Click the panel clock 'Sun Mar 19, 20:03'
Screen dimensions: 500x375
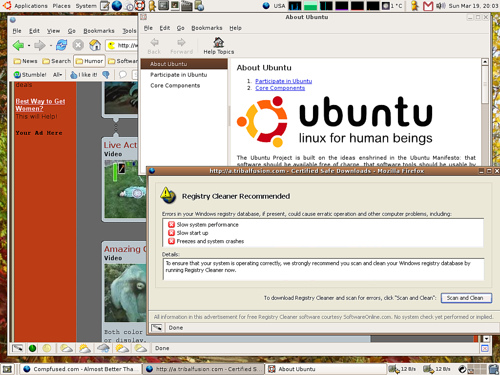pos(473,6)
